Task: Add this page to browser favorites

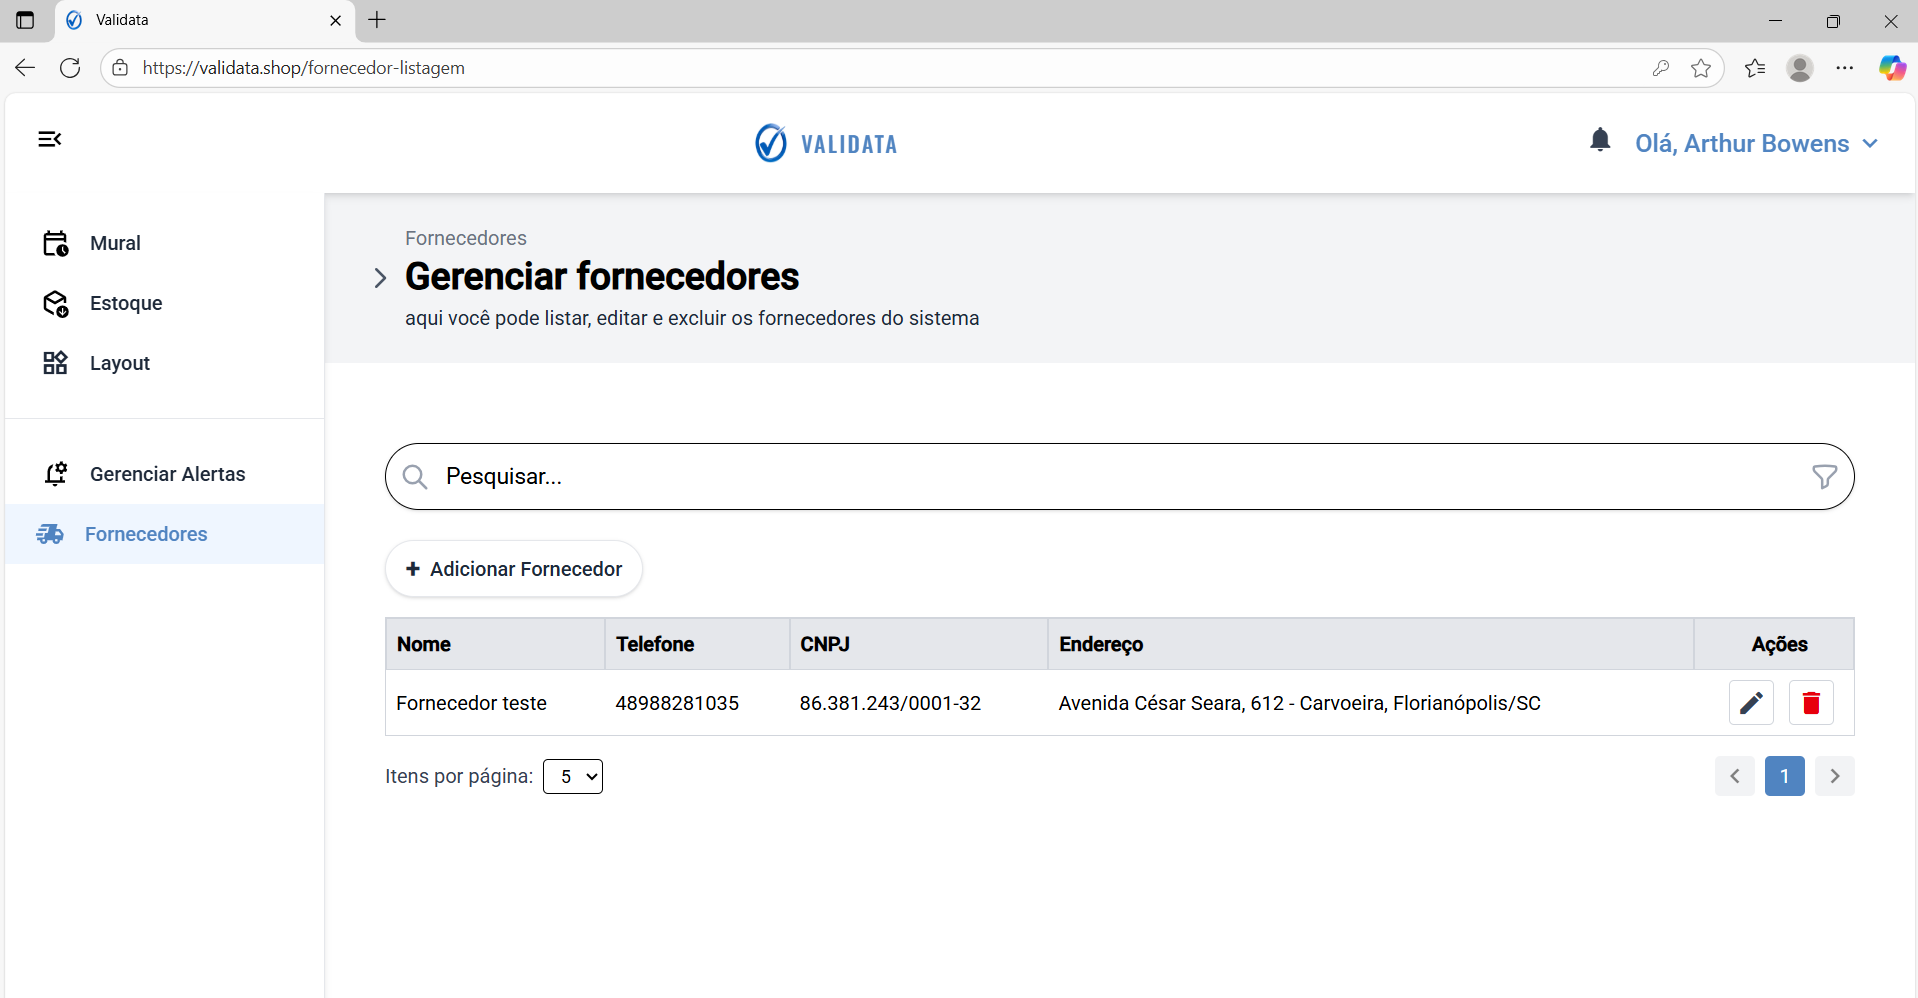Action: coord(1700,68)
